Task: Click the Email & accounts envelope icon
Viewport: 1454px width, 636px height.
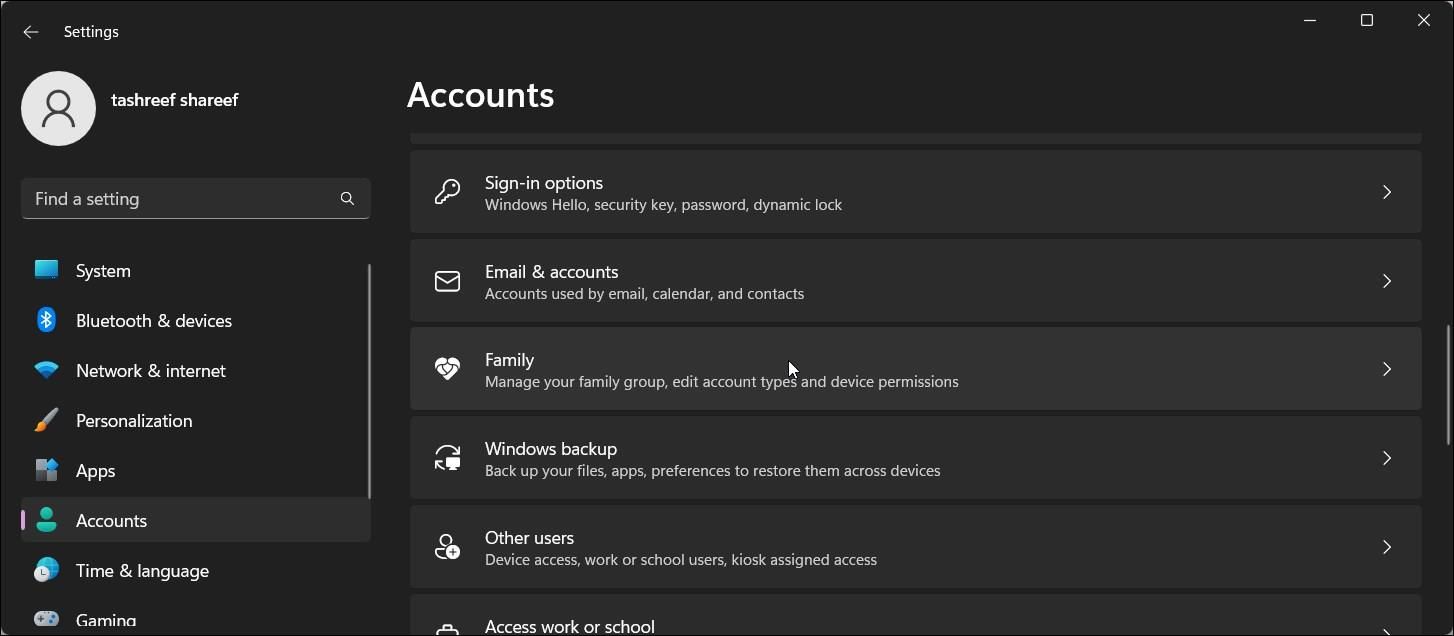Action: tap(447, 281)
